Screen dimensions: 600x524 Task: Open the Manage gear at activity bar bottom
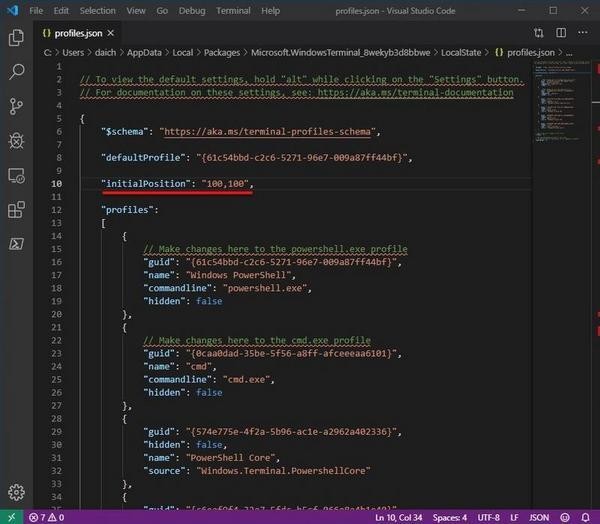(16, 492)
